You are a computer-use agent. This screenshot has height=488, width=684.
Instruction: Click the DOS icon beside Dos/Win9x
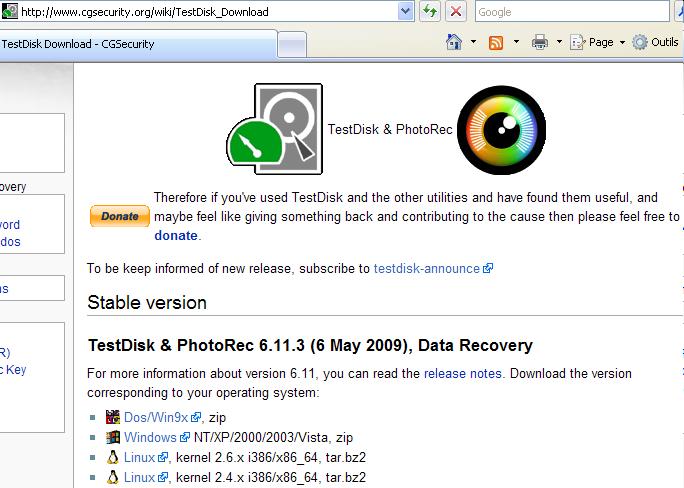pyautogui.click(x=113, y=417)
